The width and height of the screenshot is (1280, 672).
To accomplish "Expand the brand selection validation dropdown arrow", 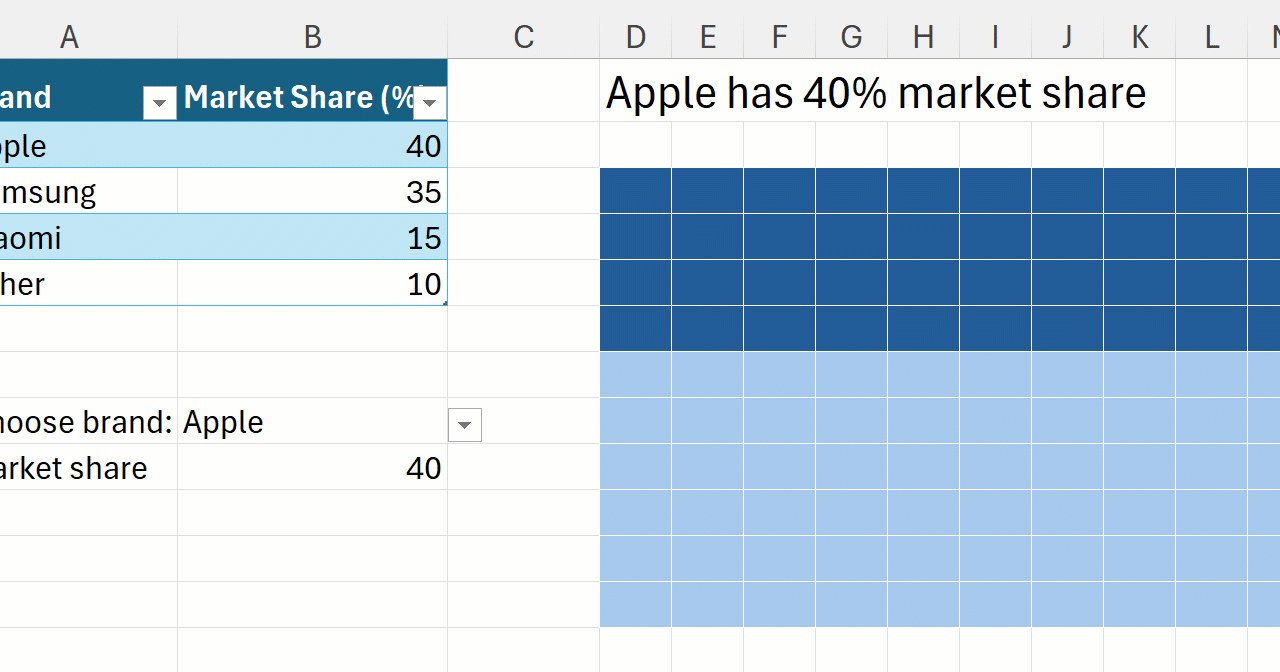I will [464, 425].
